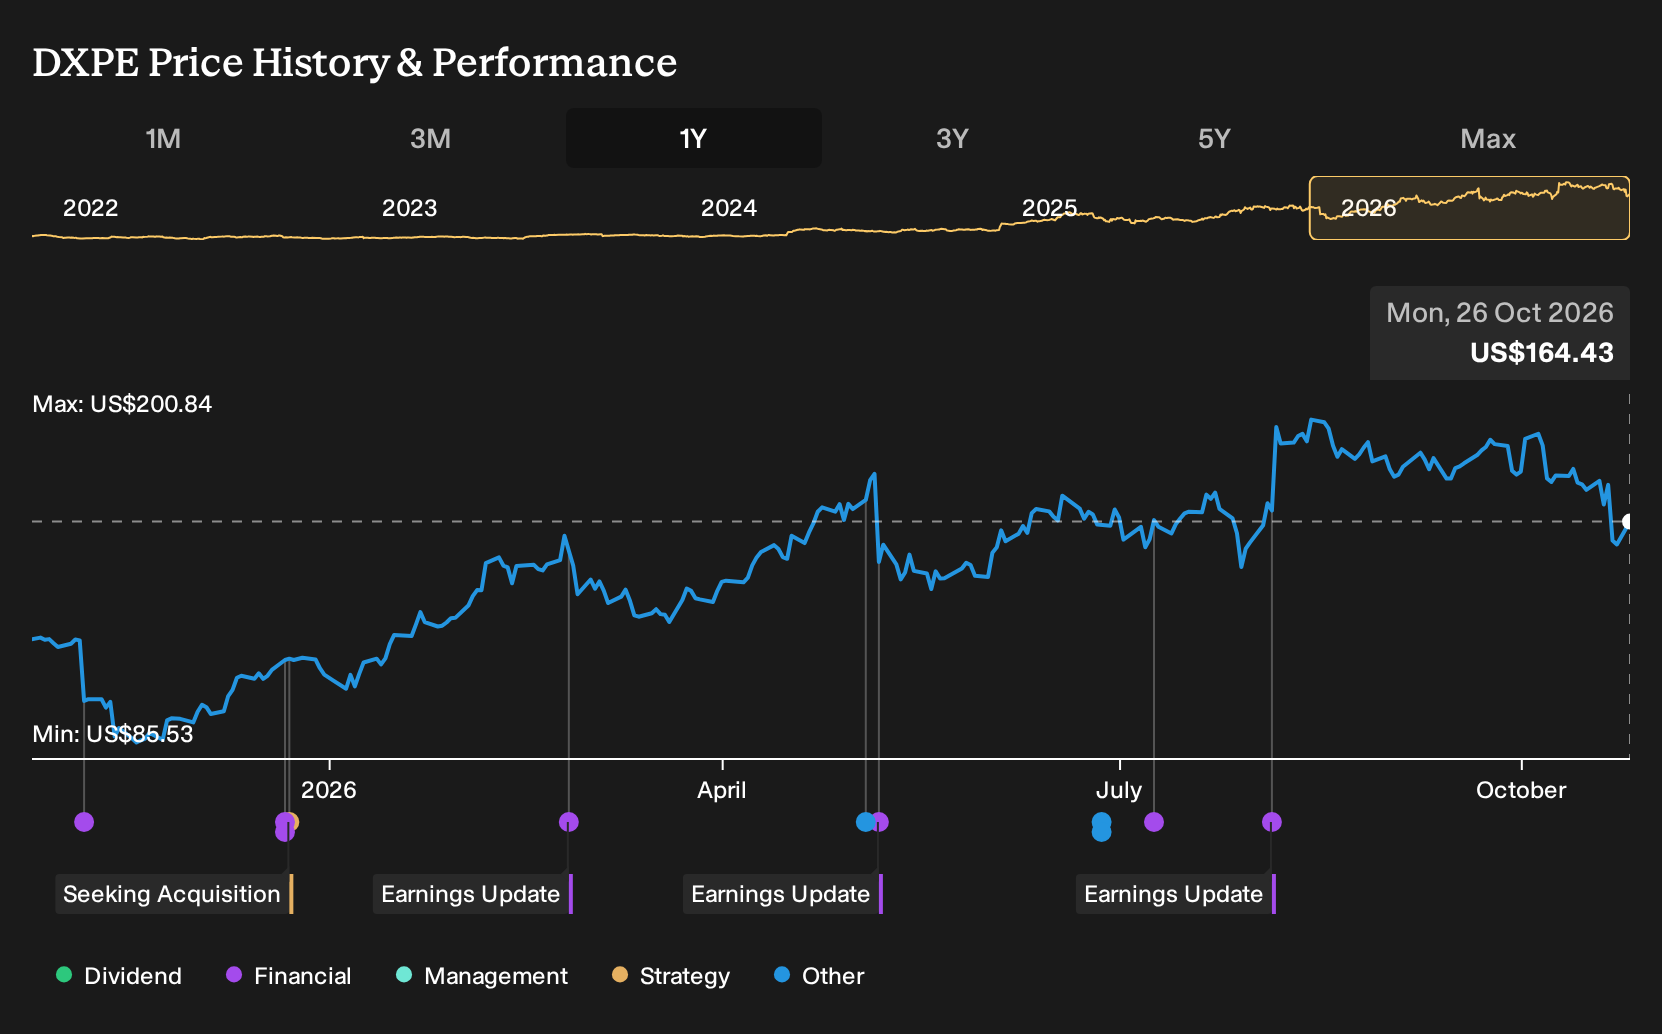
Task: Click the April axis label
Action: pos(721,790)
